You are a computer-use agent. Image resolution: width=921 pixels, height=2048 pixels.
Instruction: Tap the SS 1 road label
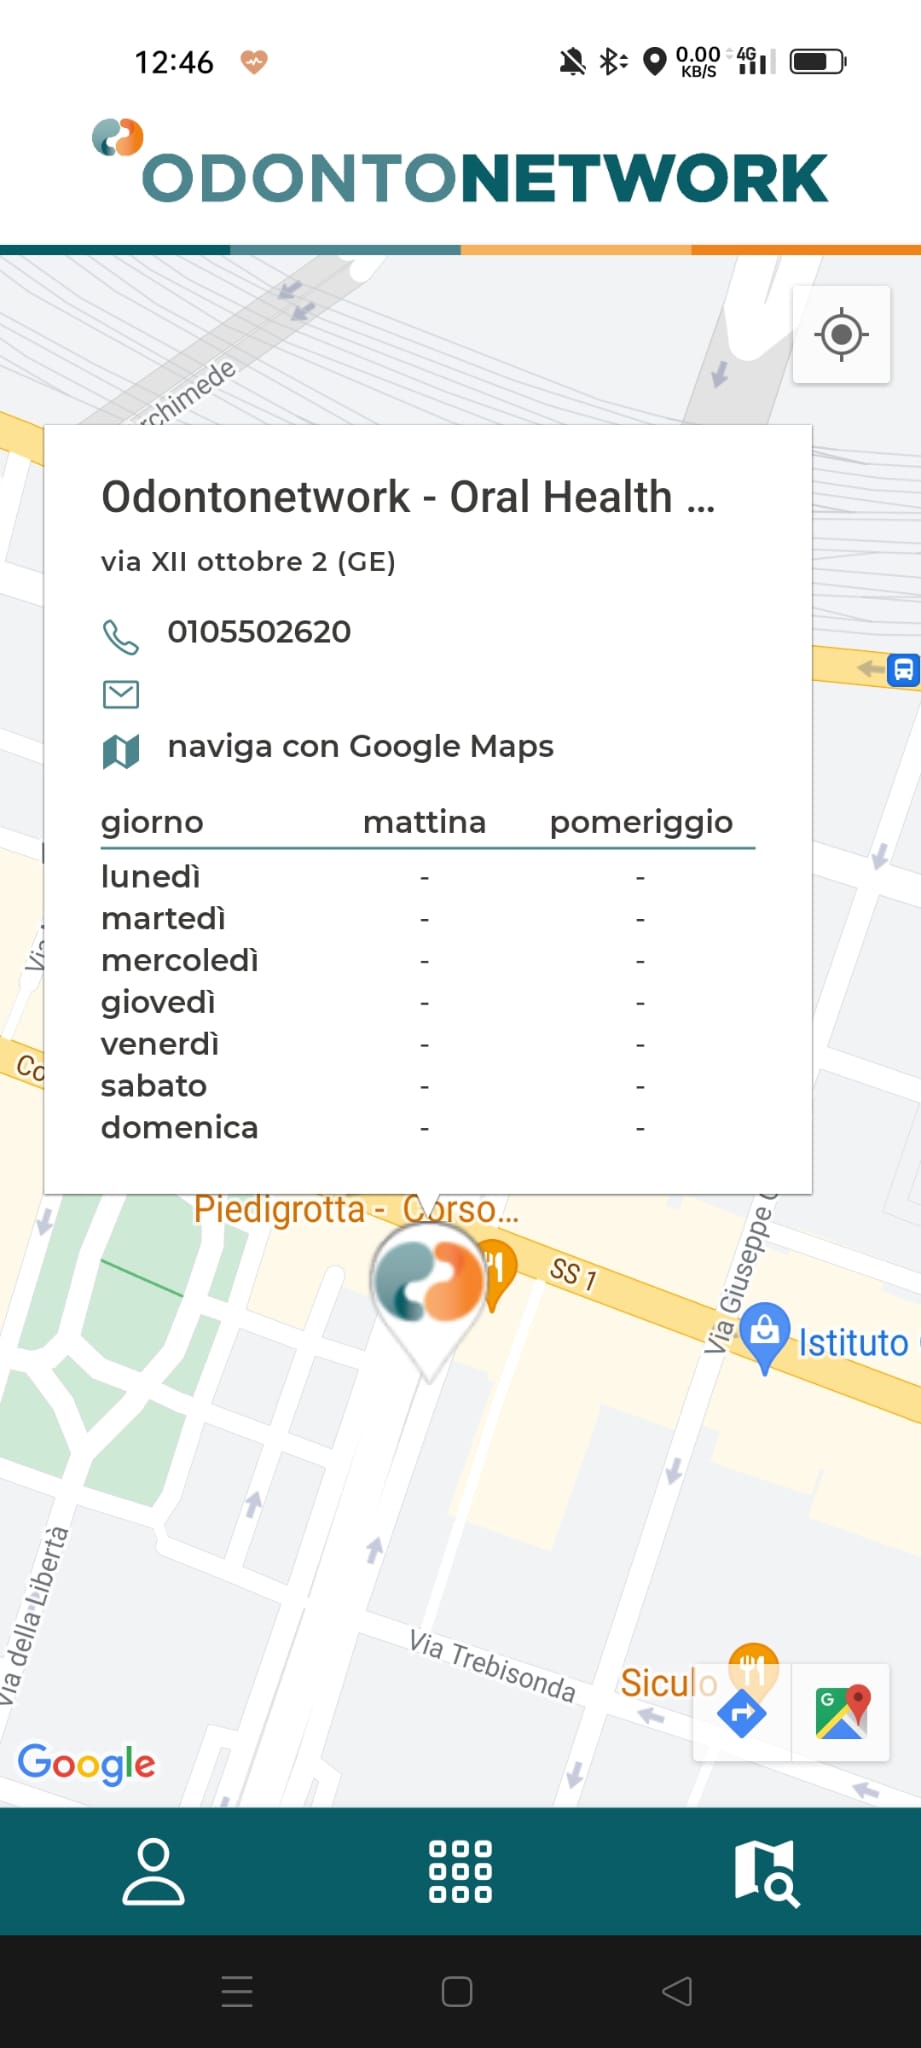pyautogui.click(x=573, y=1274)
